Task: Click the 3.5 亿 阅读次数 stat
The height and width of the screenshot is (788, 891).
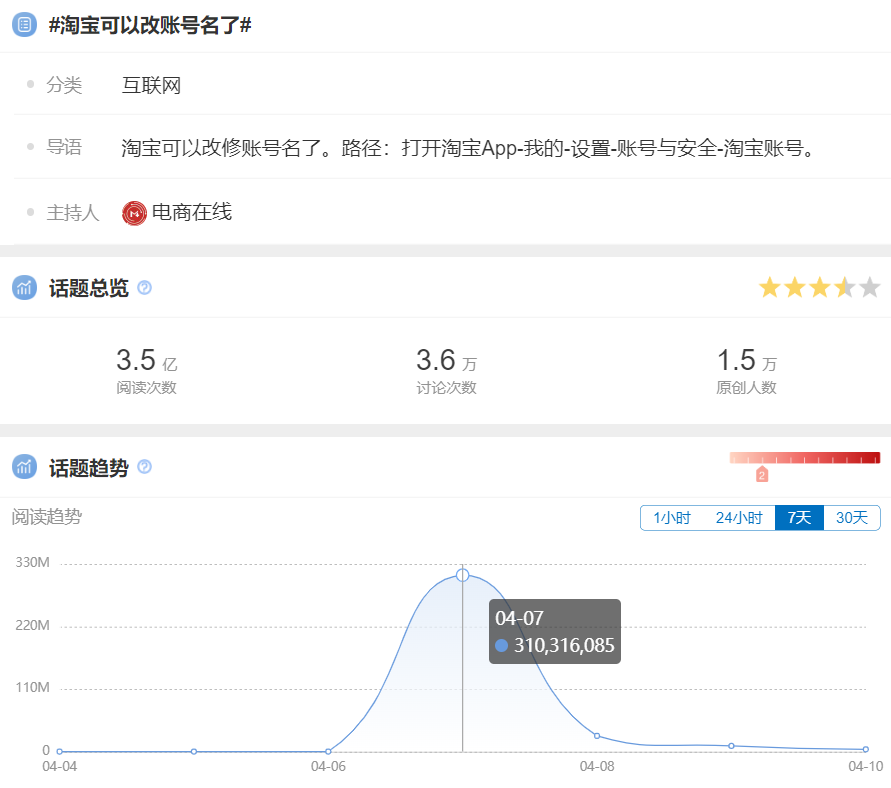Action: click(147, 370)
